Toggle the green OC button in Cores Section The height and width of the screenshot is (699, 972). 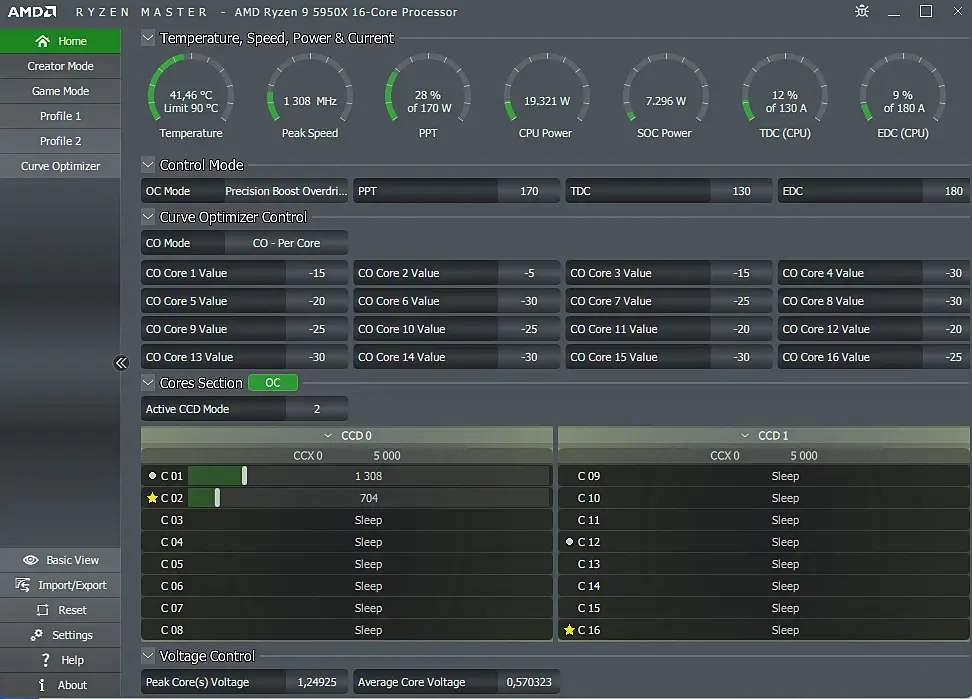273,383
